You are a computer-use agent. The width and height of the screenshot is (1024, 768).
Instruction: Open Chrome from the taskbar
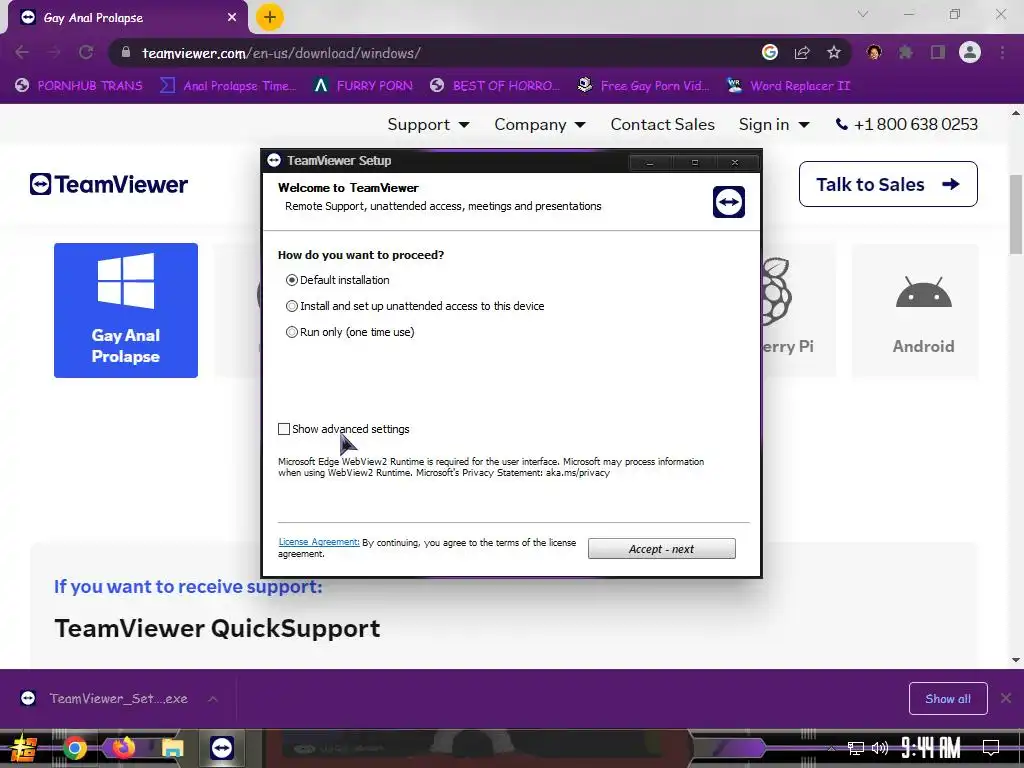(75, 748)
